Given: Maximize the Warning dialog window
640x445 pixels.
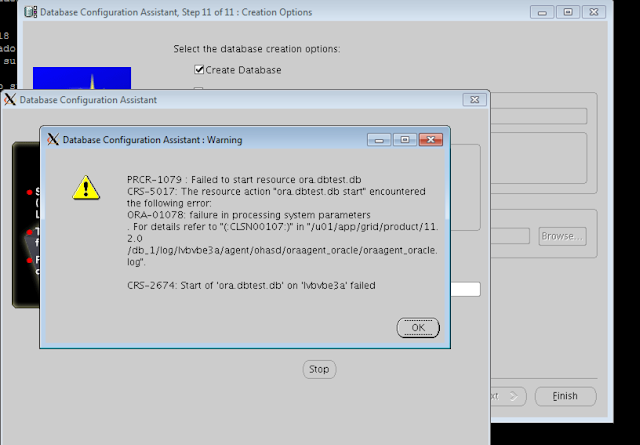Looking at the screenshot, I should [405, 140].
